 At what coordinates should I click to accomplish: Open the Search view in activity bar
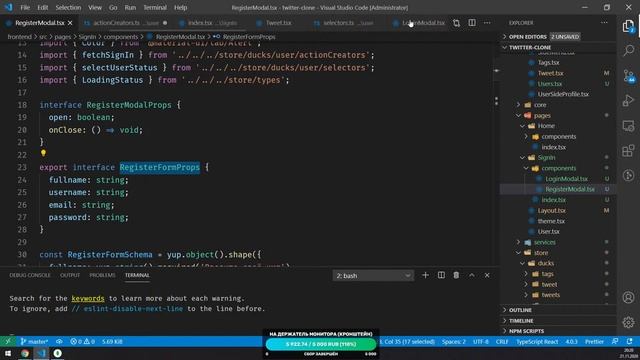click(x=629, y=51)
